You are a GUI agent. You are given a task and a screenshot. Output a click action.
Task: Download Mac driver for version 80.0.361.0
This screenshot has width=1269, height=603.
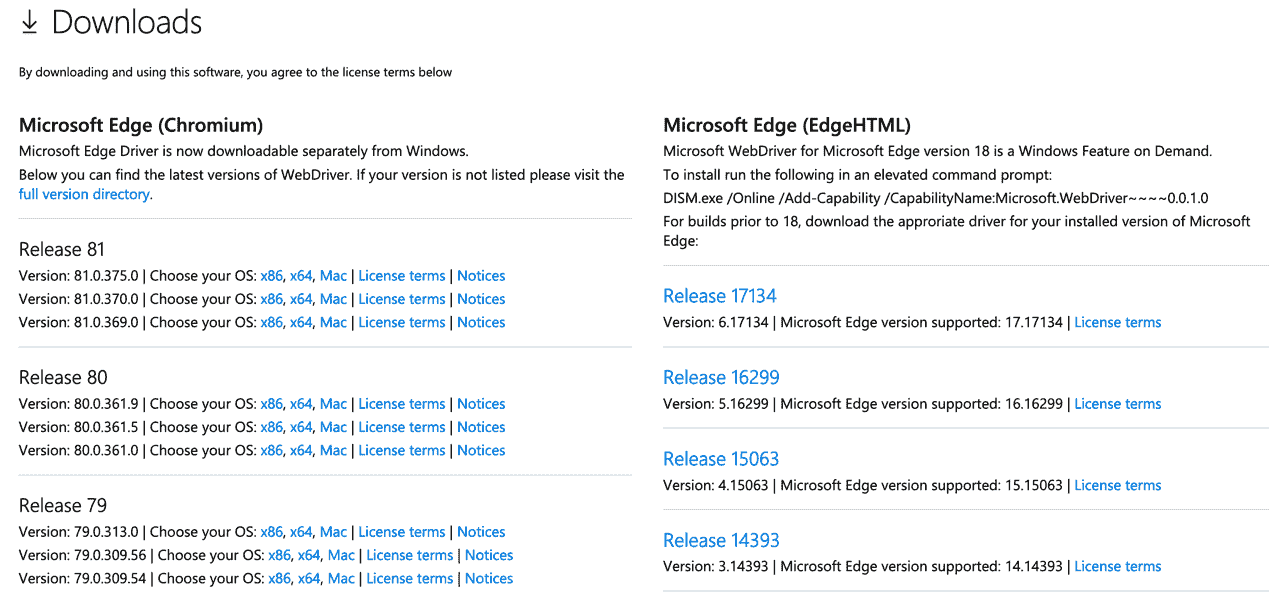click(333, 450)
